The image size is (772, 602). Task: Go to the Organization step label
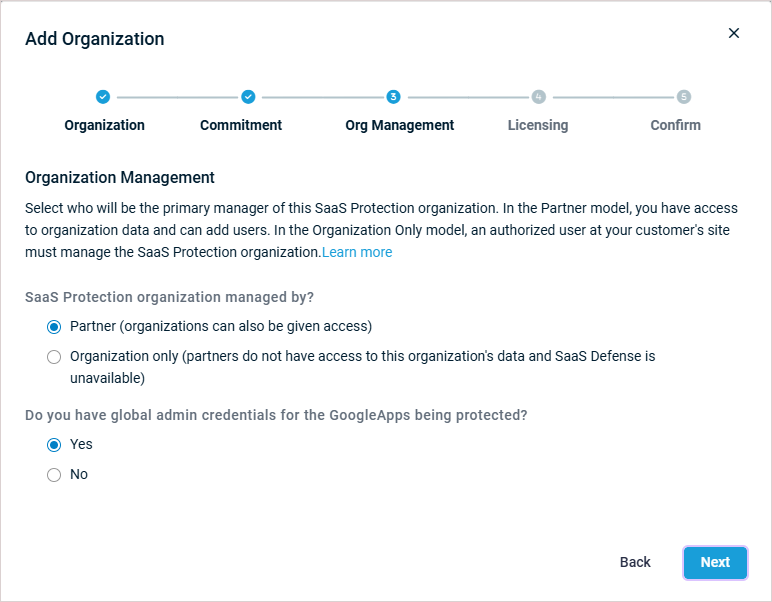click(x=104, y=125)
